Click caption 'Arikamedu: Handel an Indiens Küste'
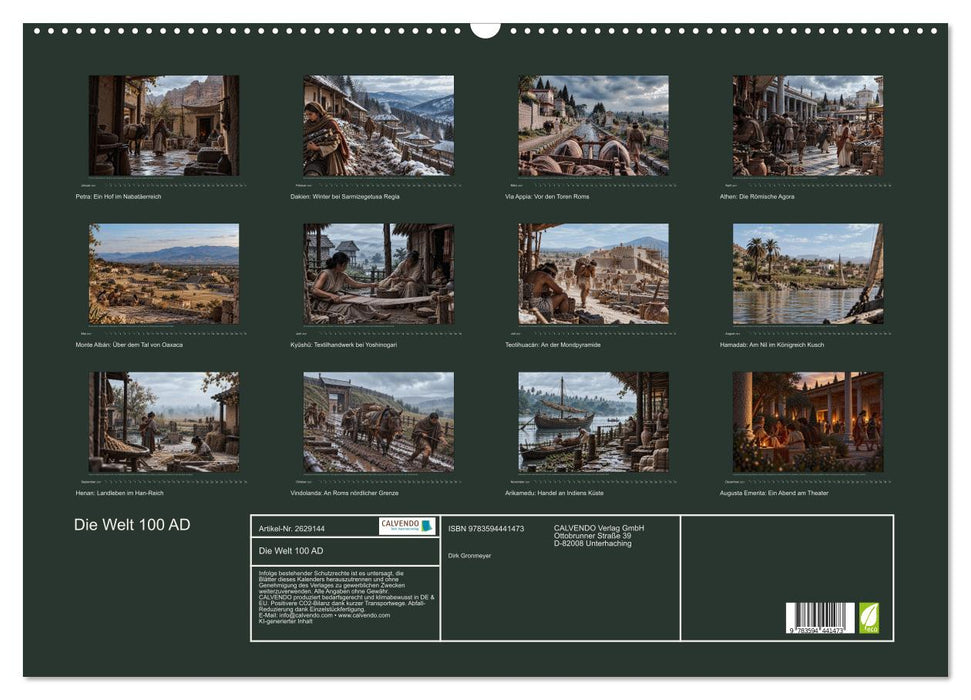Image resolution: width=971 pixels, height=700 pixels. [x=554, y=493]
